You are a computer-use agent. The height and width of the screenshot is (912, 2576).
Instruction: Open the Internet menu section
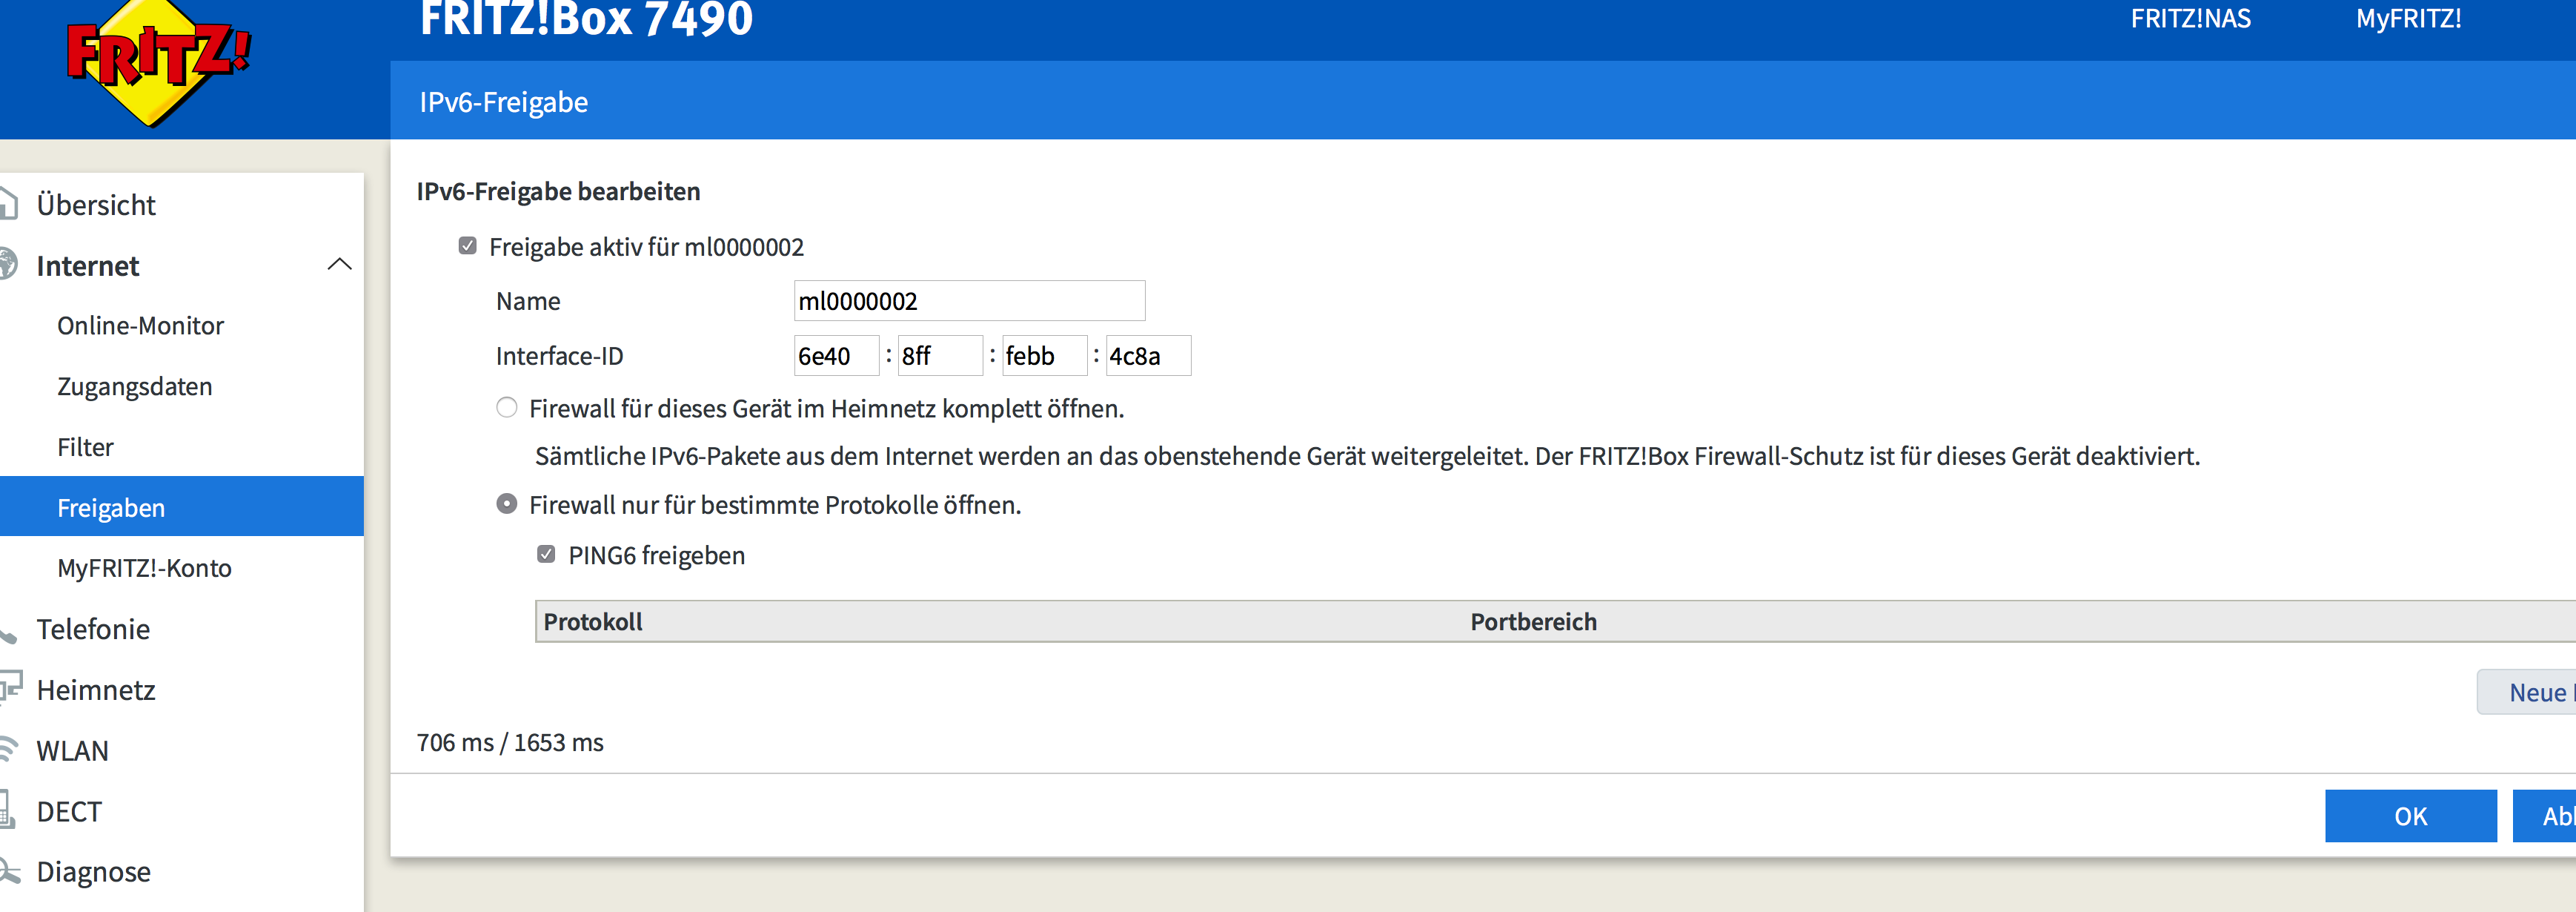click(x=88, y=266)
